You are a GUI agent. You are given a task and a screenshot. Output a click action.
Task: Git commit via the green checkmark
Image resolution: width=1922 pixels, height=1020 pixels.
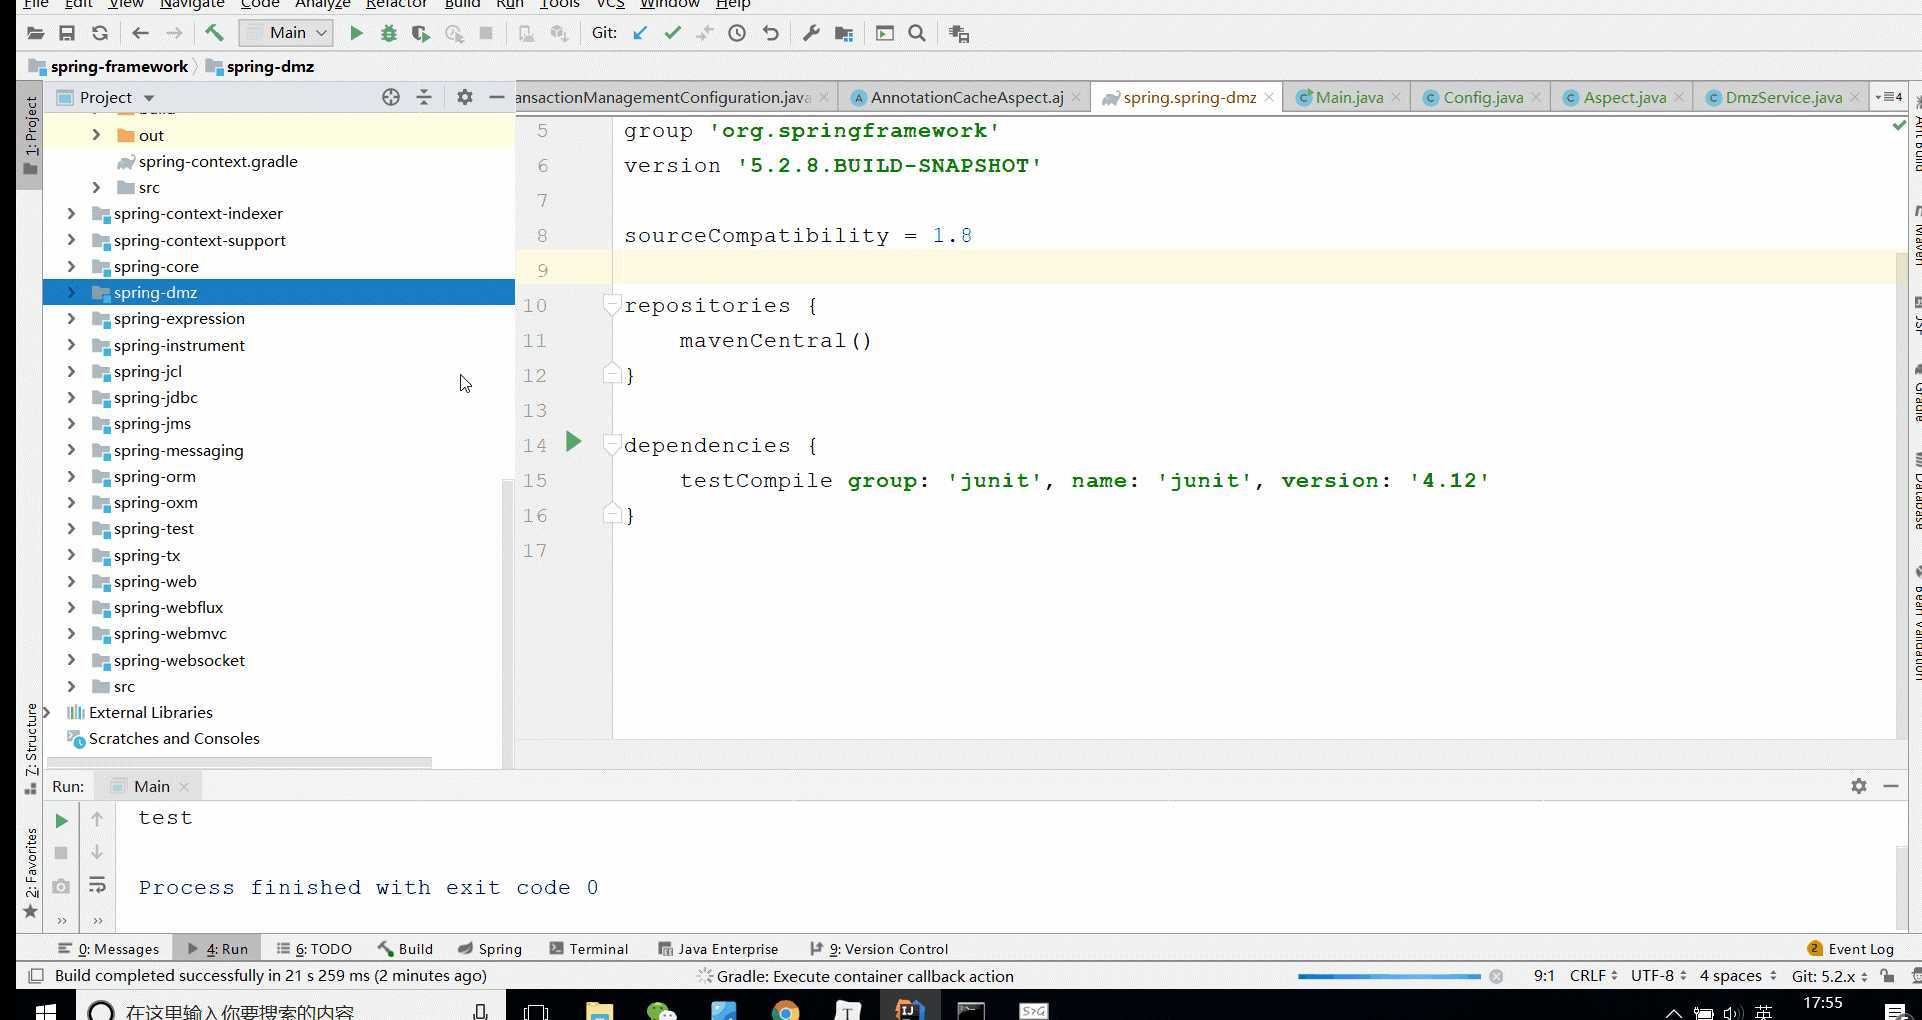click(x=672, y=33)
